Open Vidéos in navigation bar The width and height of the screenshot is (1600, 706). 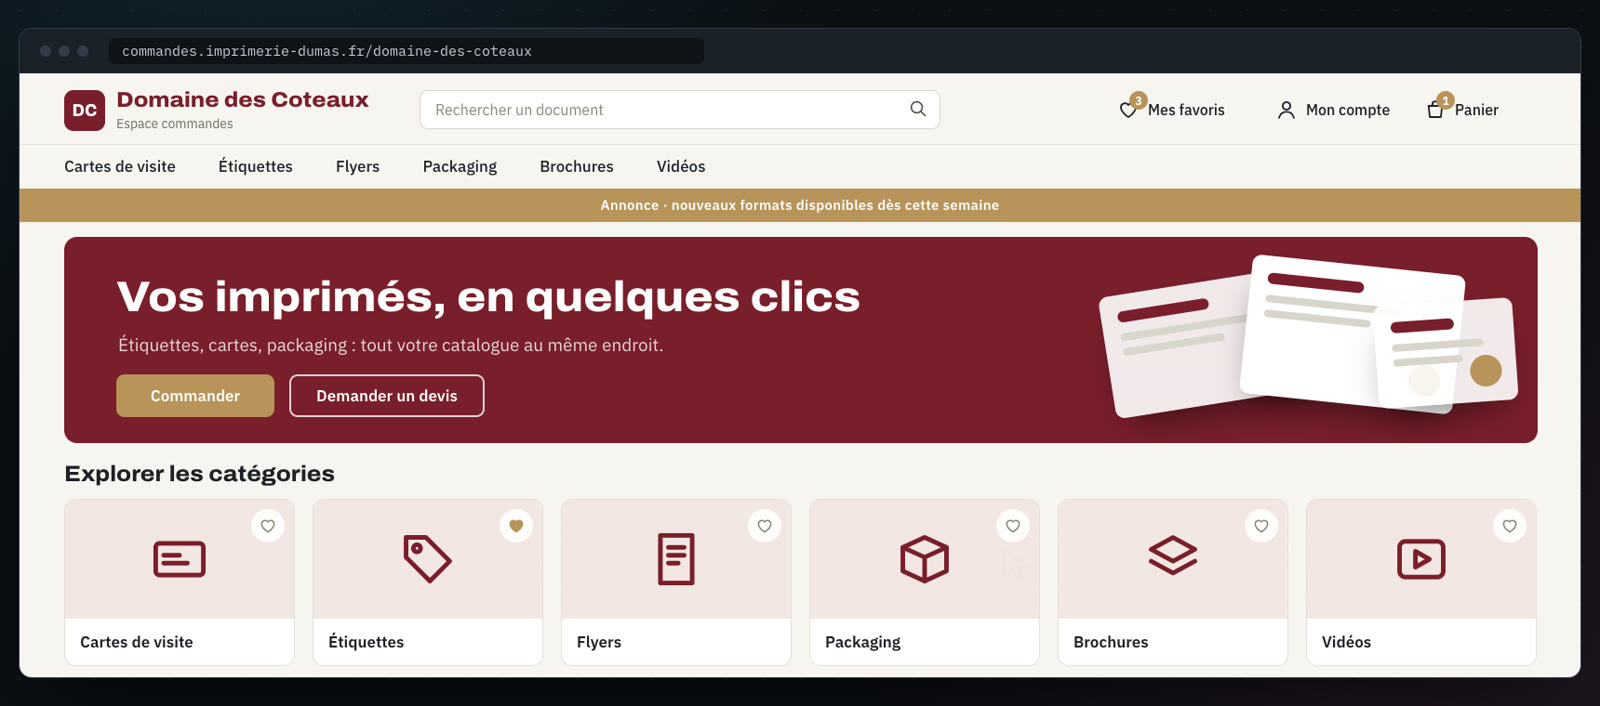681,166
